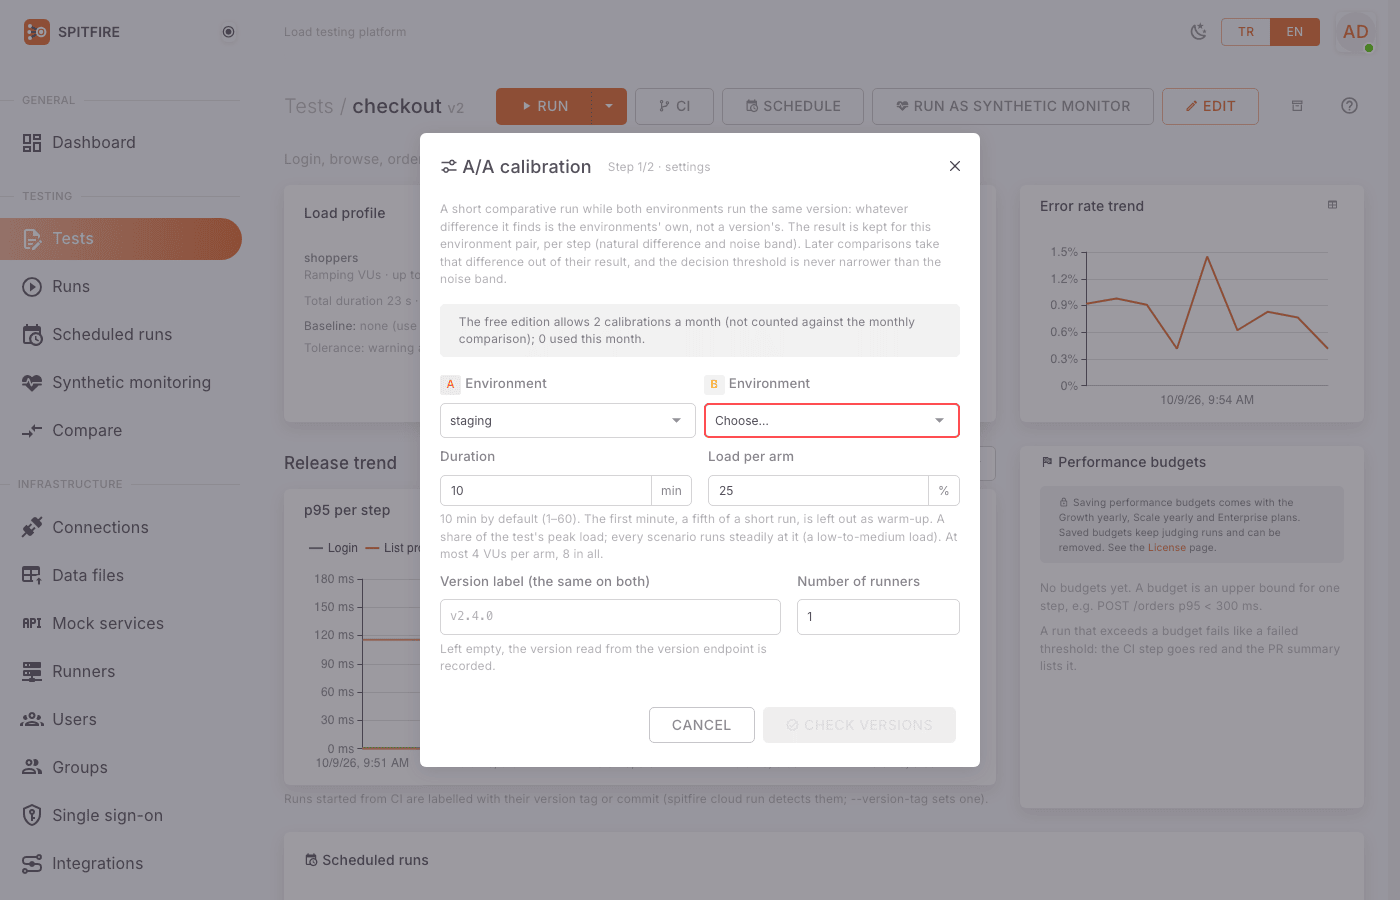Image resolution: width=1400 pixels, height=900 pixels.
Task: Click the Integrations icon in sidebar
Action: click(x=32, y=863)
